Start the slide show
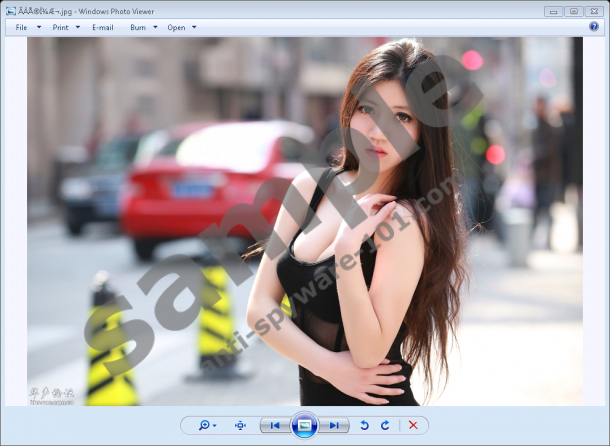 (304, 425)
